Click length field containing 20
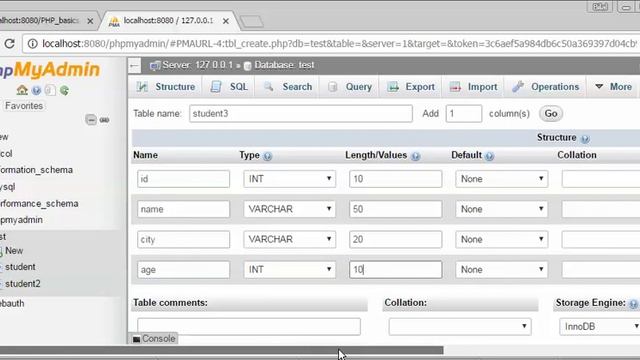 click(396, 239)
